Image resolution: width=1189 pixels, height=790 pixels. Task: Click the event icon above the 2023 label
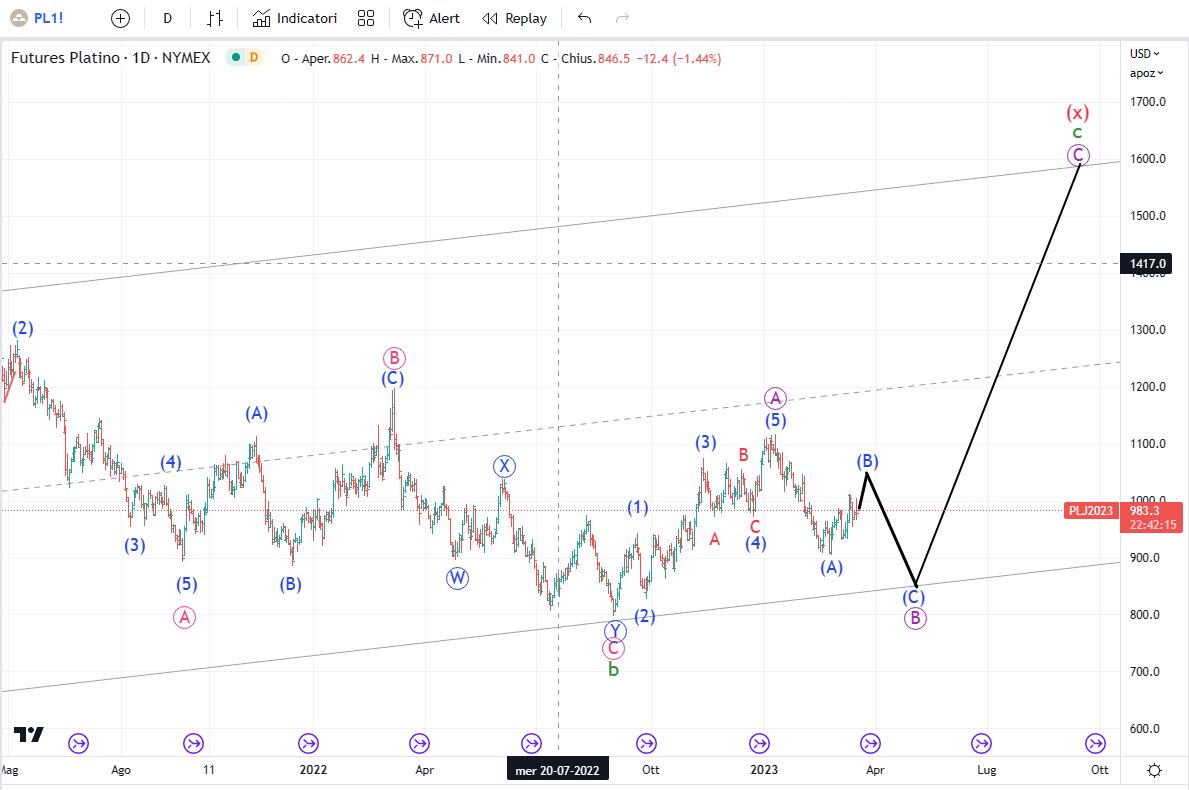[759, 744]
